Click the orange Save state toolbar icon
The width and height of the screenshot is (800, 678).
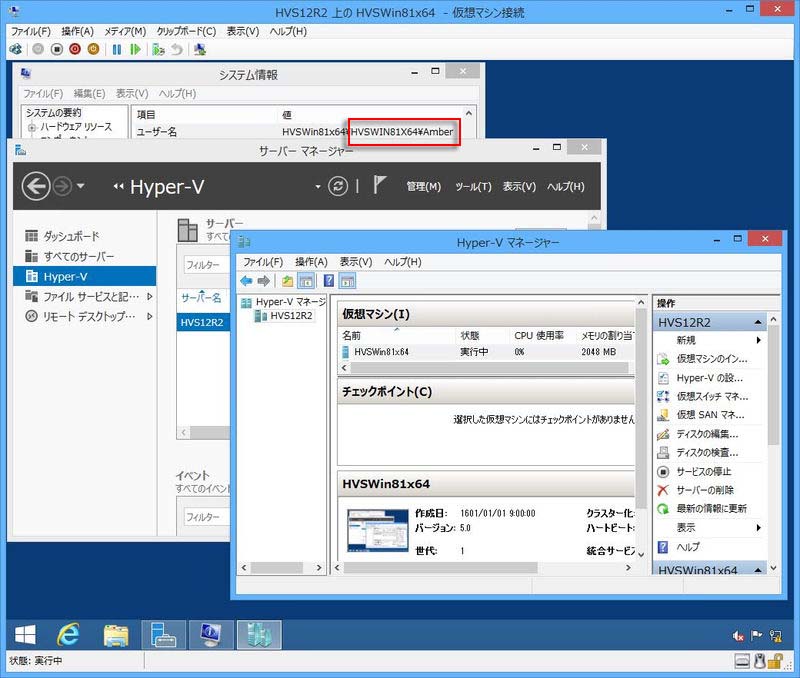93,49
